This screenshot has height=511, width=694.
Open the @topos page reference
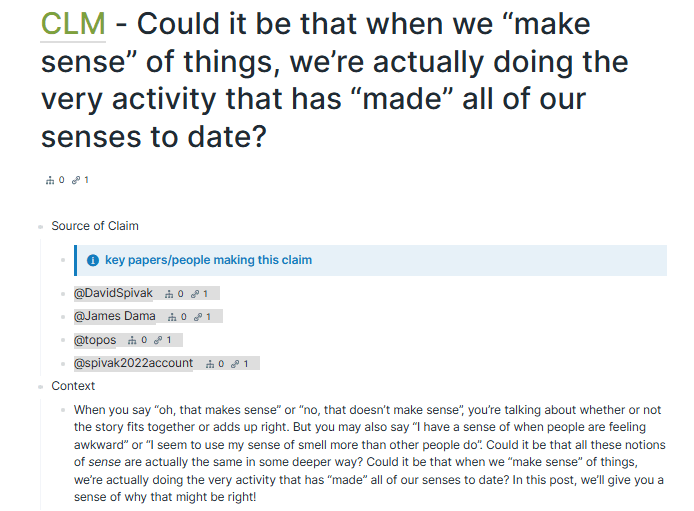(95, 340)
